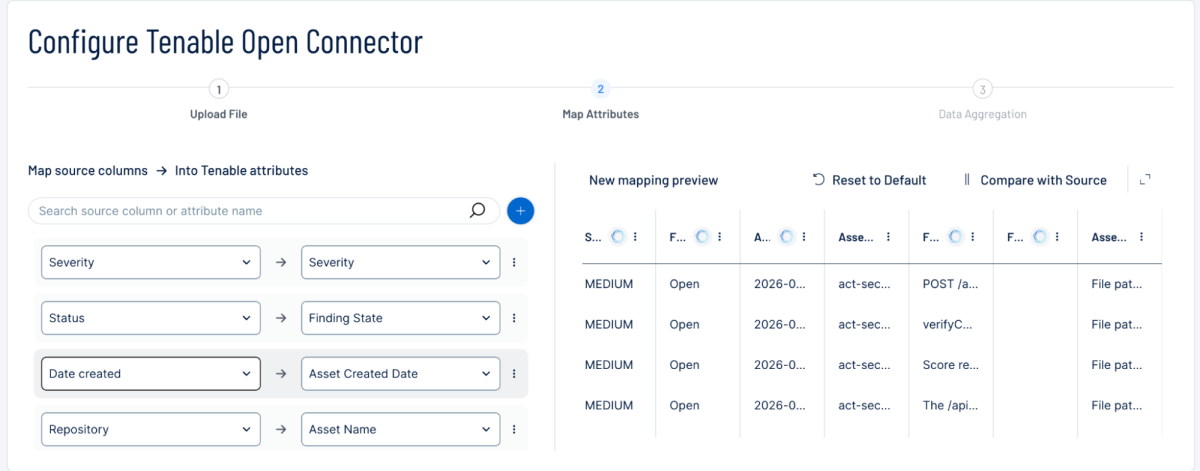Open the Status source column dropdown
Screen dimensions: 1200x471
click(151, 318)
